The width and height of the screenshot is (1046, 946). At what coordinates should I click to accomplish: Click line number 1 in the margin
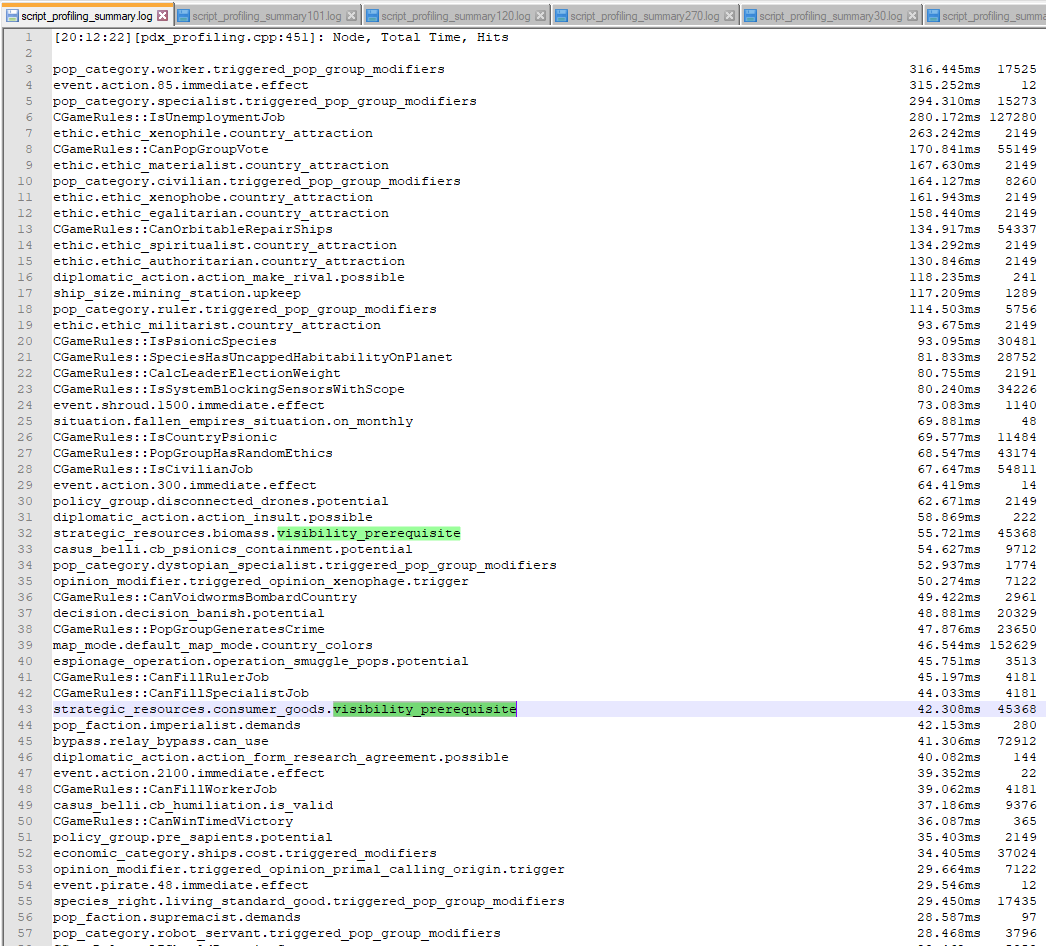click(29, 37)
